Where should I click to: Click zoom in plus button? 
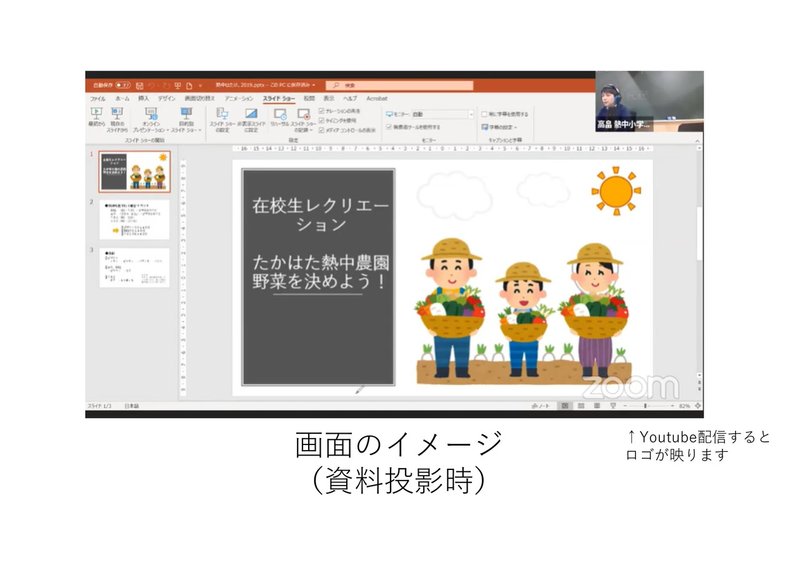[x=672, y=406]
